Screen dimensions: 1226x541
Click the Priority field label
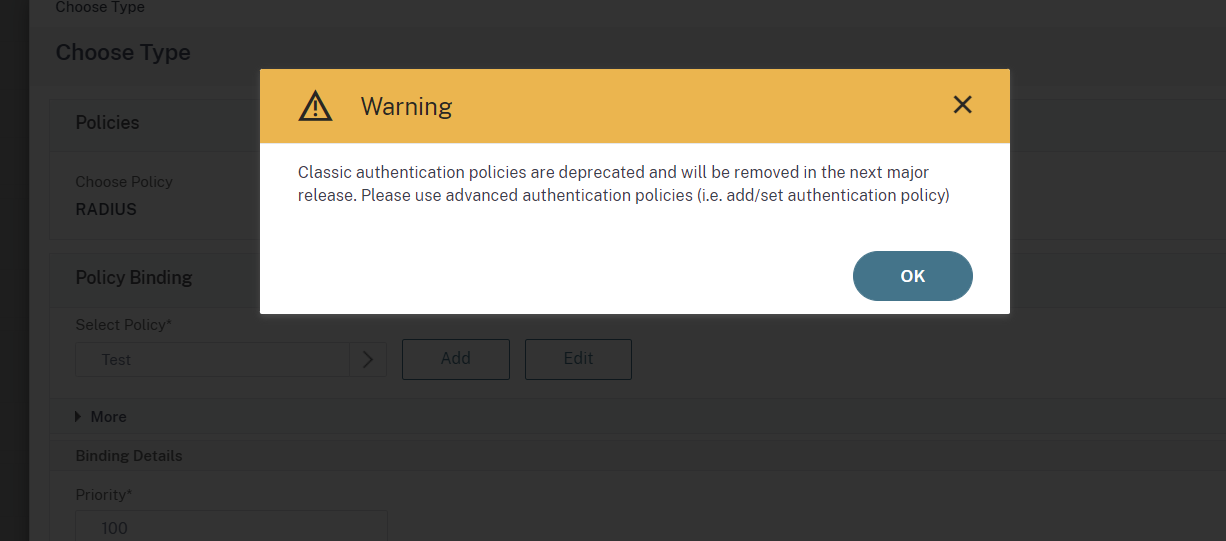(x=102, y=495)
